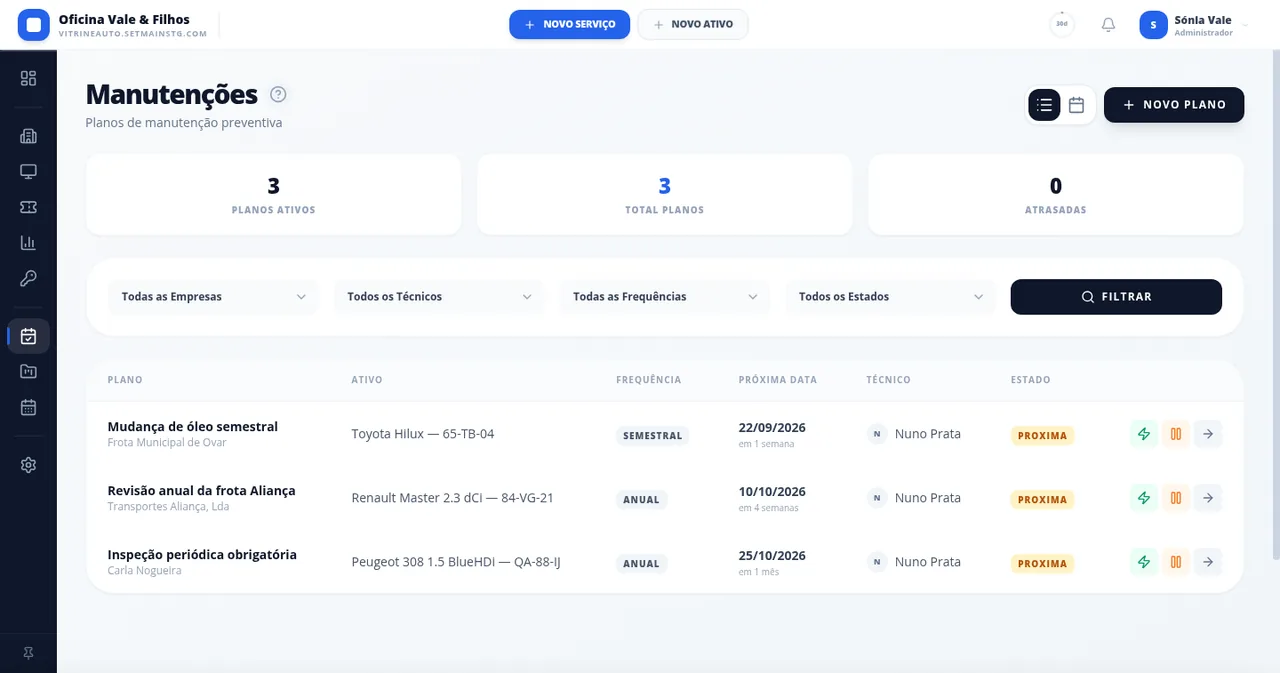The image size is (1280, 673).
Task: Click the Planos Ativos summary card
Action: 273,195
